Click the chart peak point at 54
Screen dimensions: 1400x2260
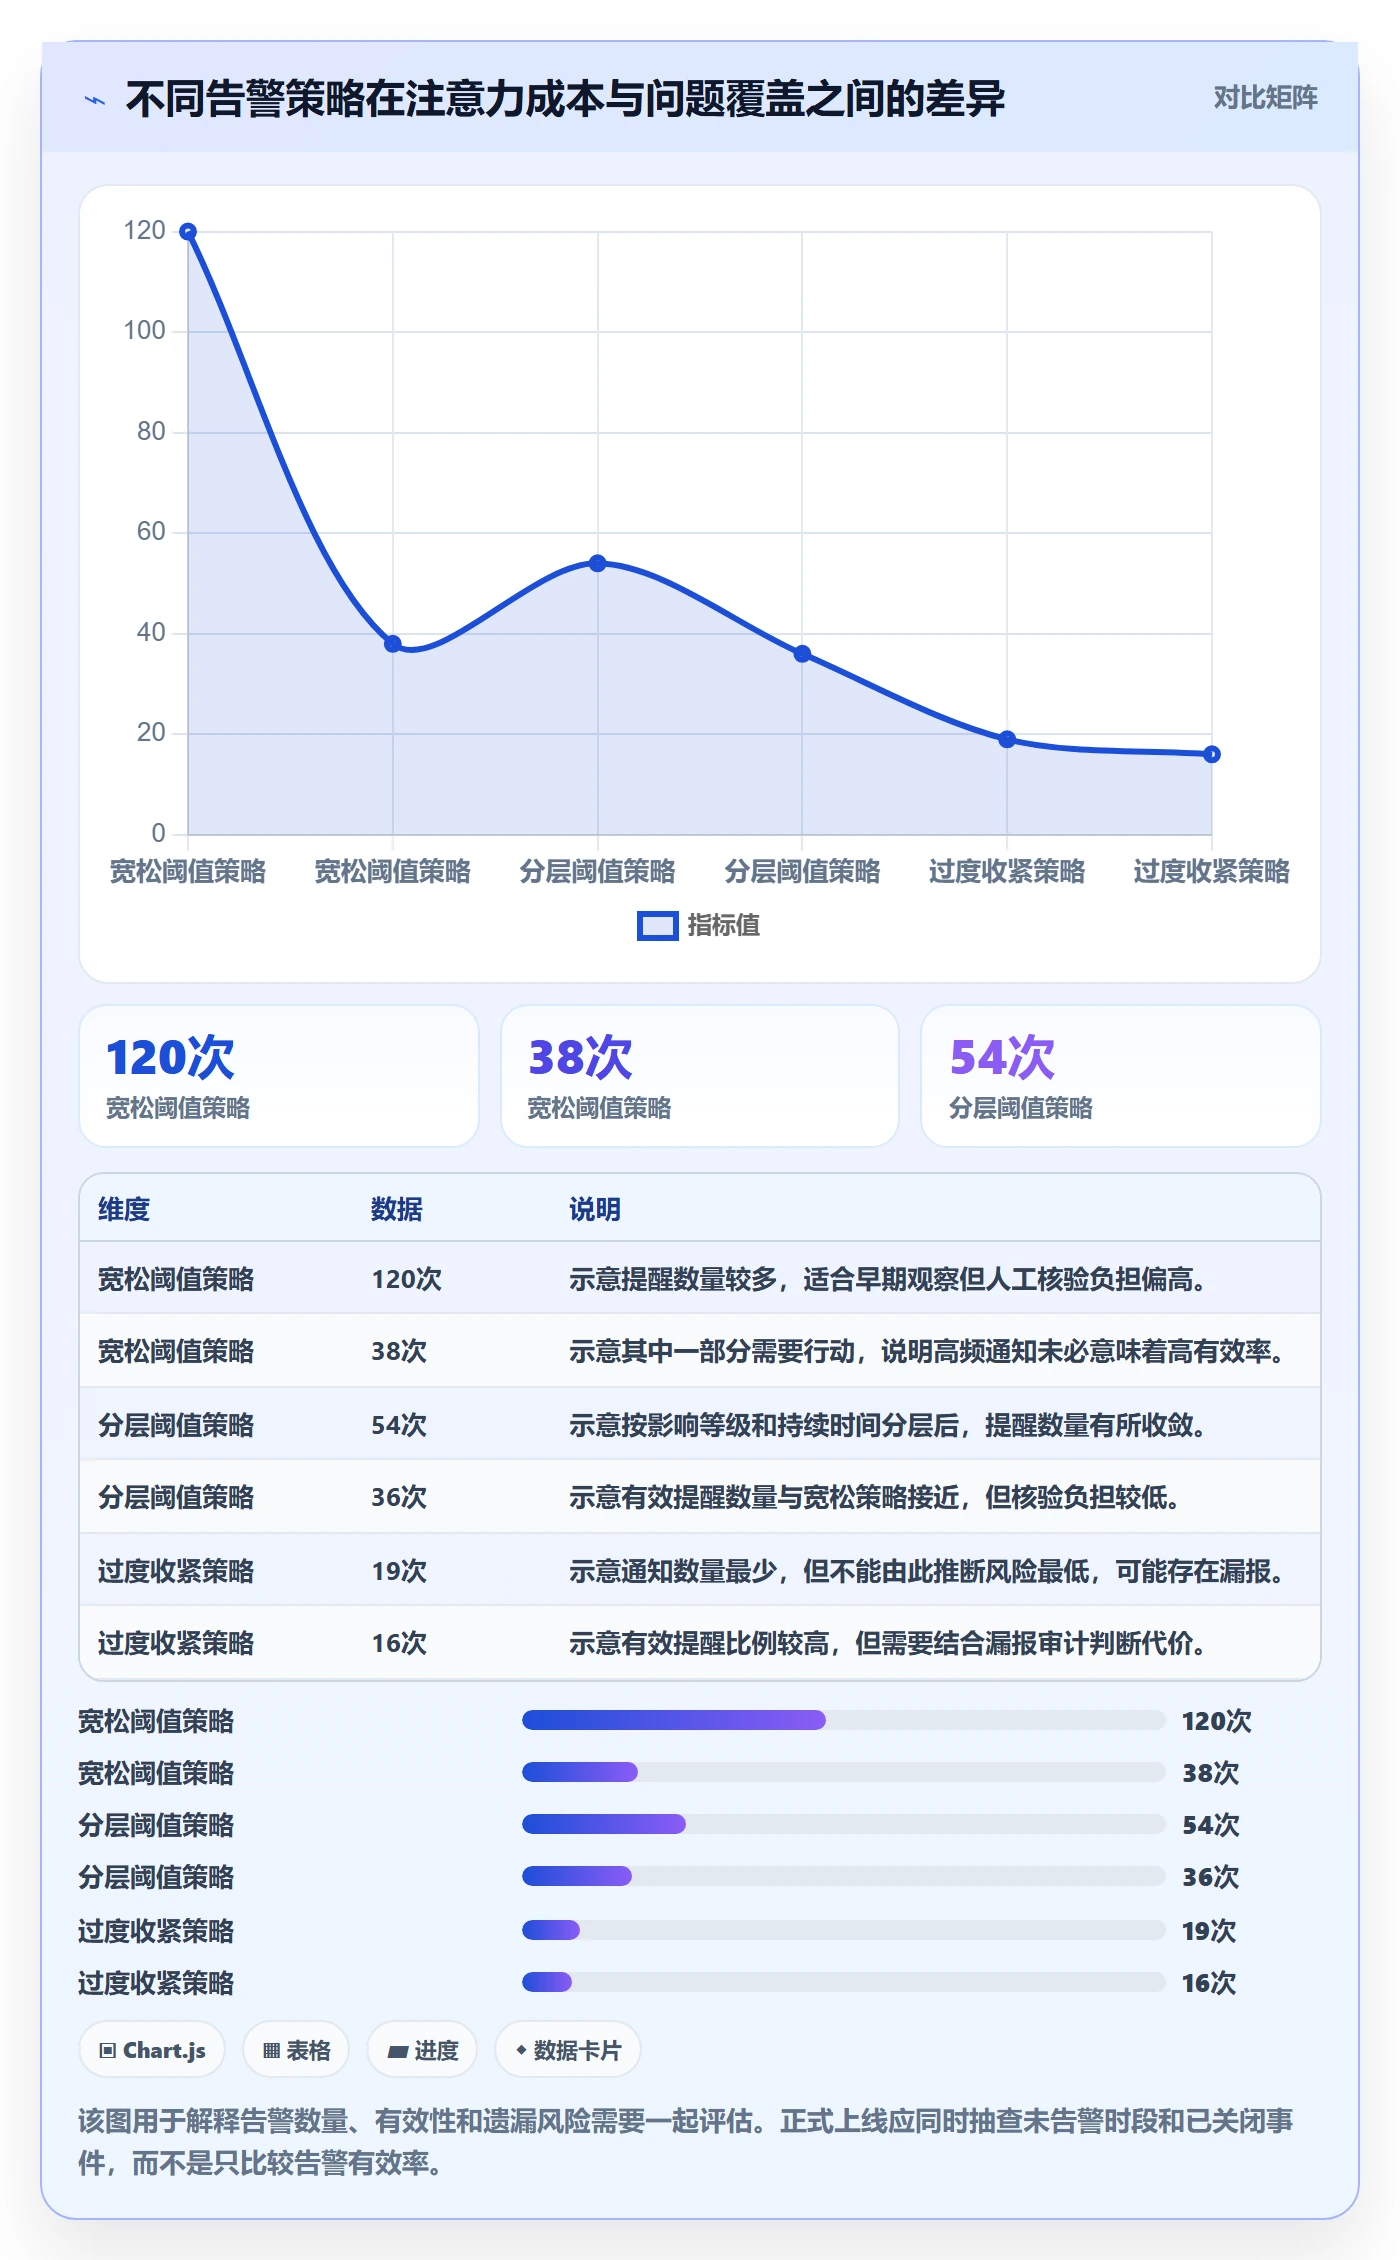click(x=598, y=563)
